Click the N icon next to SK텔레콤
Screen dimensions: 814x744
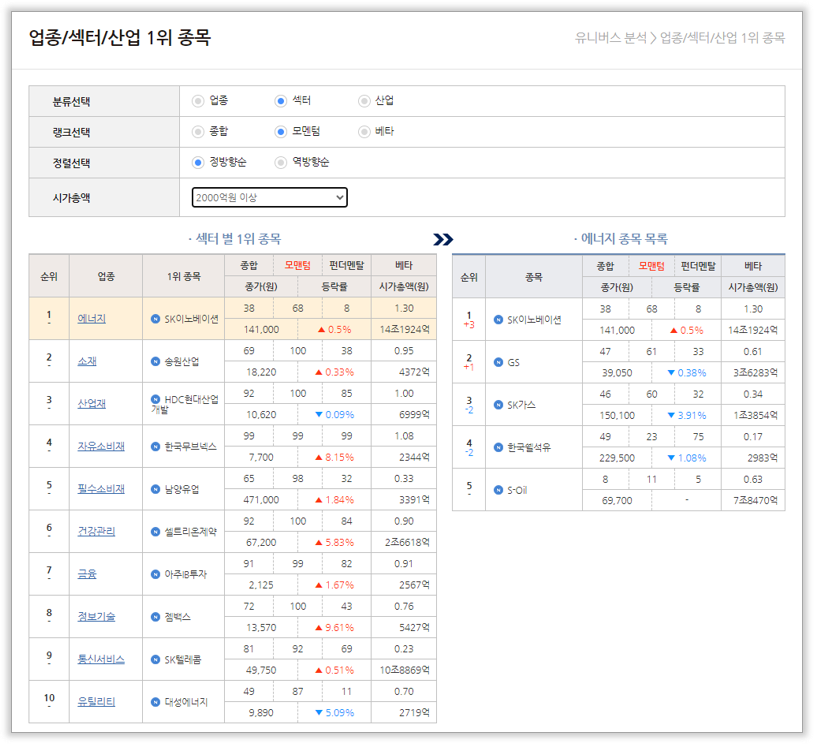(155, 659)
